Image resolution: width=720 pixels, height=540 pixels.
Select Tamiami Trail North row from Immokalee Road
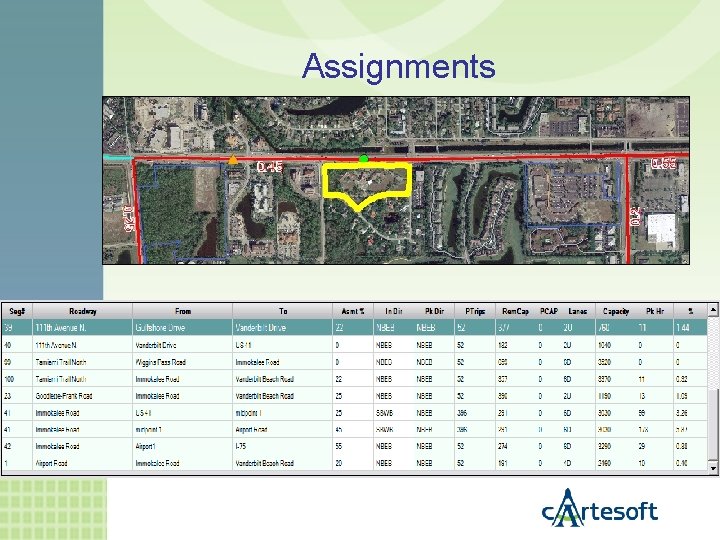354,379
